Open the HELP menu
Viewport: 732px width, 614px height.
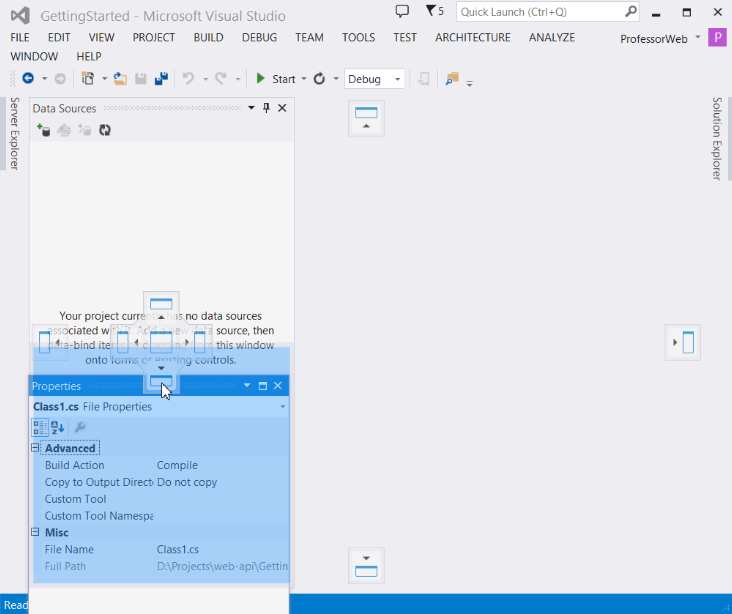tap(89, 56)
